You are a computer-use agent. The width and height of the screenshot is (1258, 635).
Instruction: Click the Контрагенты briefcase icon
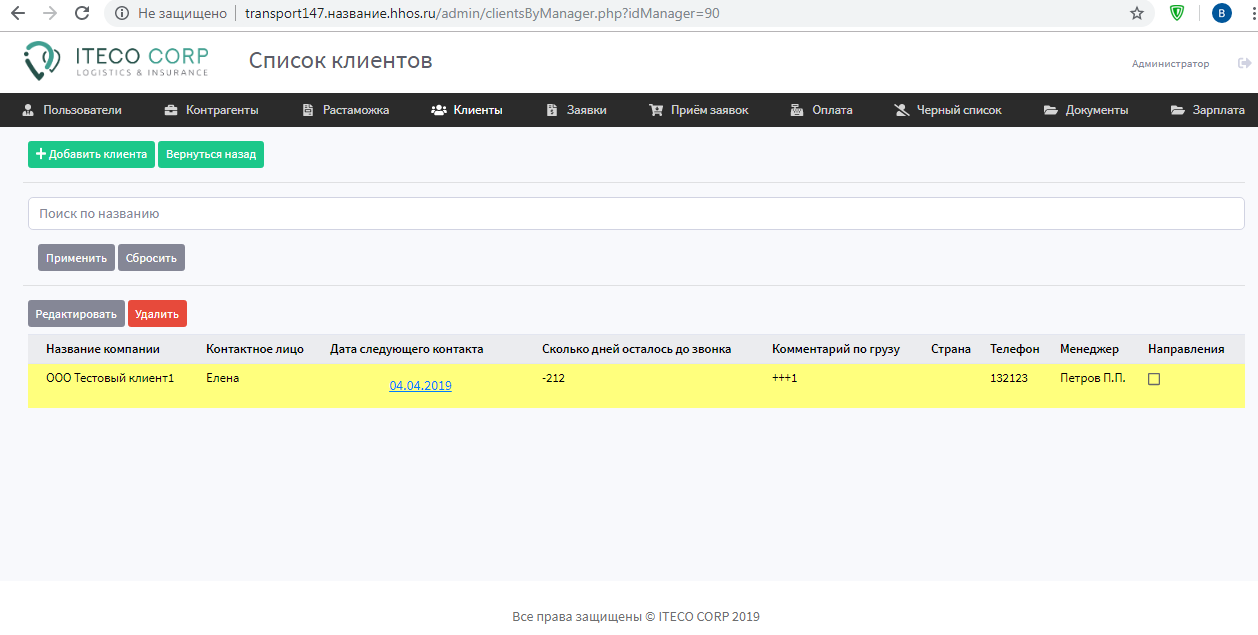click(171, 110)
